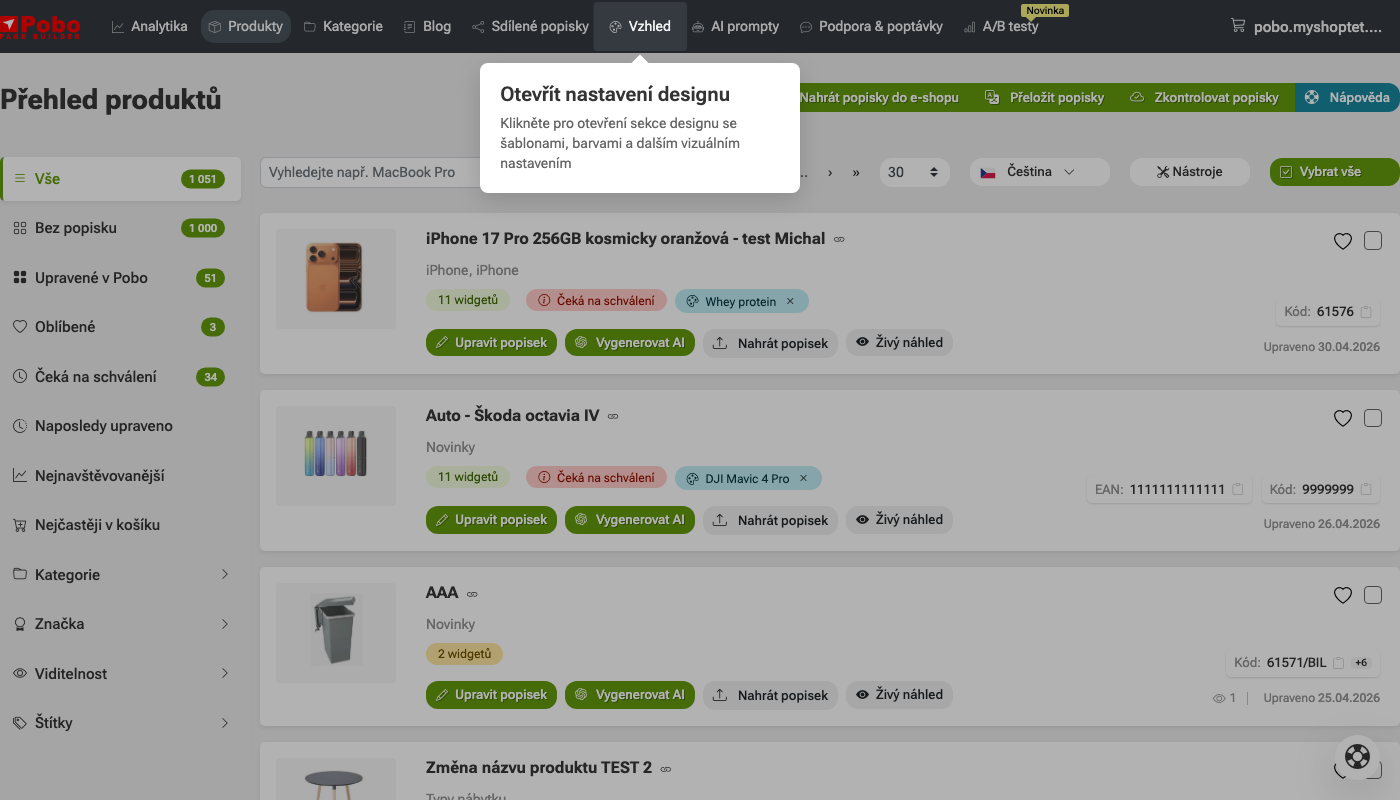Favorite the AAA product
The width and height of the screenshot is (1400, 800).
pyautogui.click(x=1343, y=595)
